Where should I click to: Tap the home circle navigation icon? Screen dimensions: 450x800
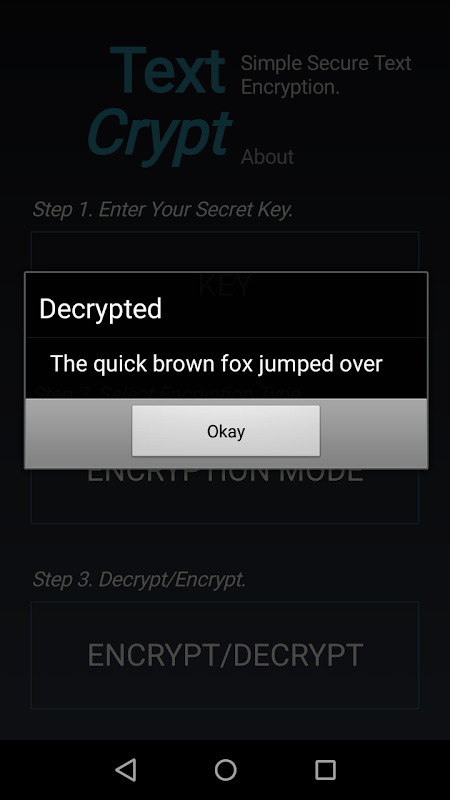(225, 769)
